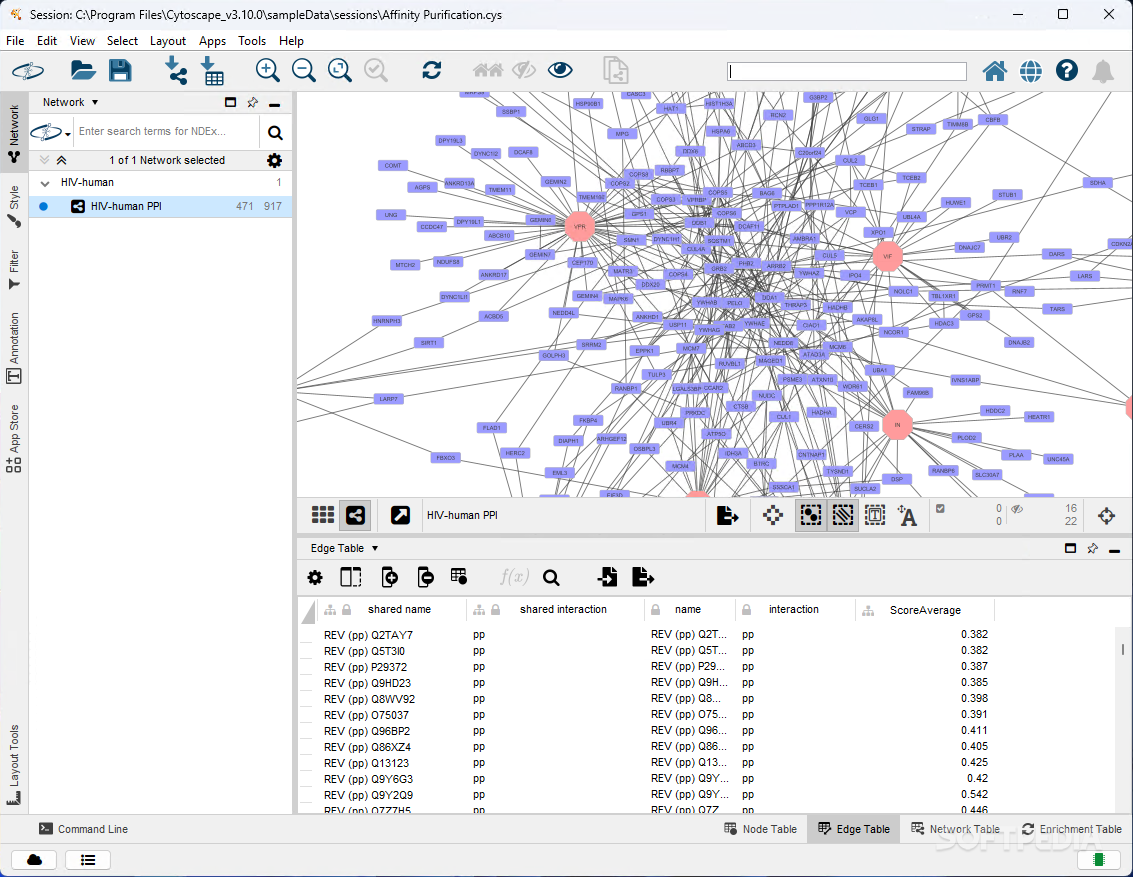This screenshot has height=877, width=1133.
Task: Open Cytoscape home icon
Action: tap(995, 71)
